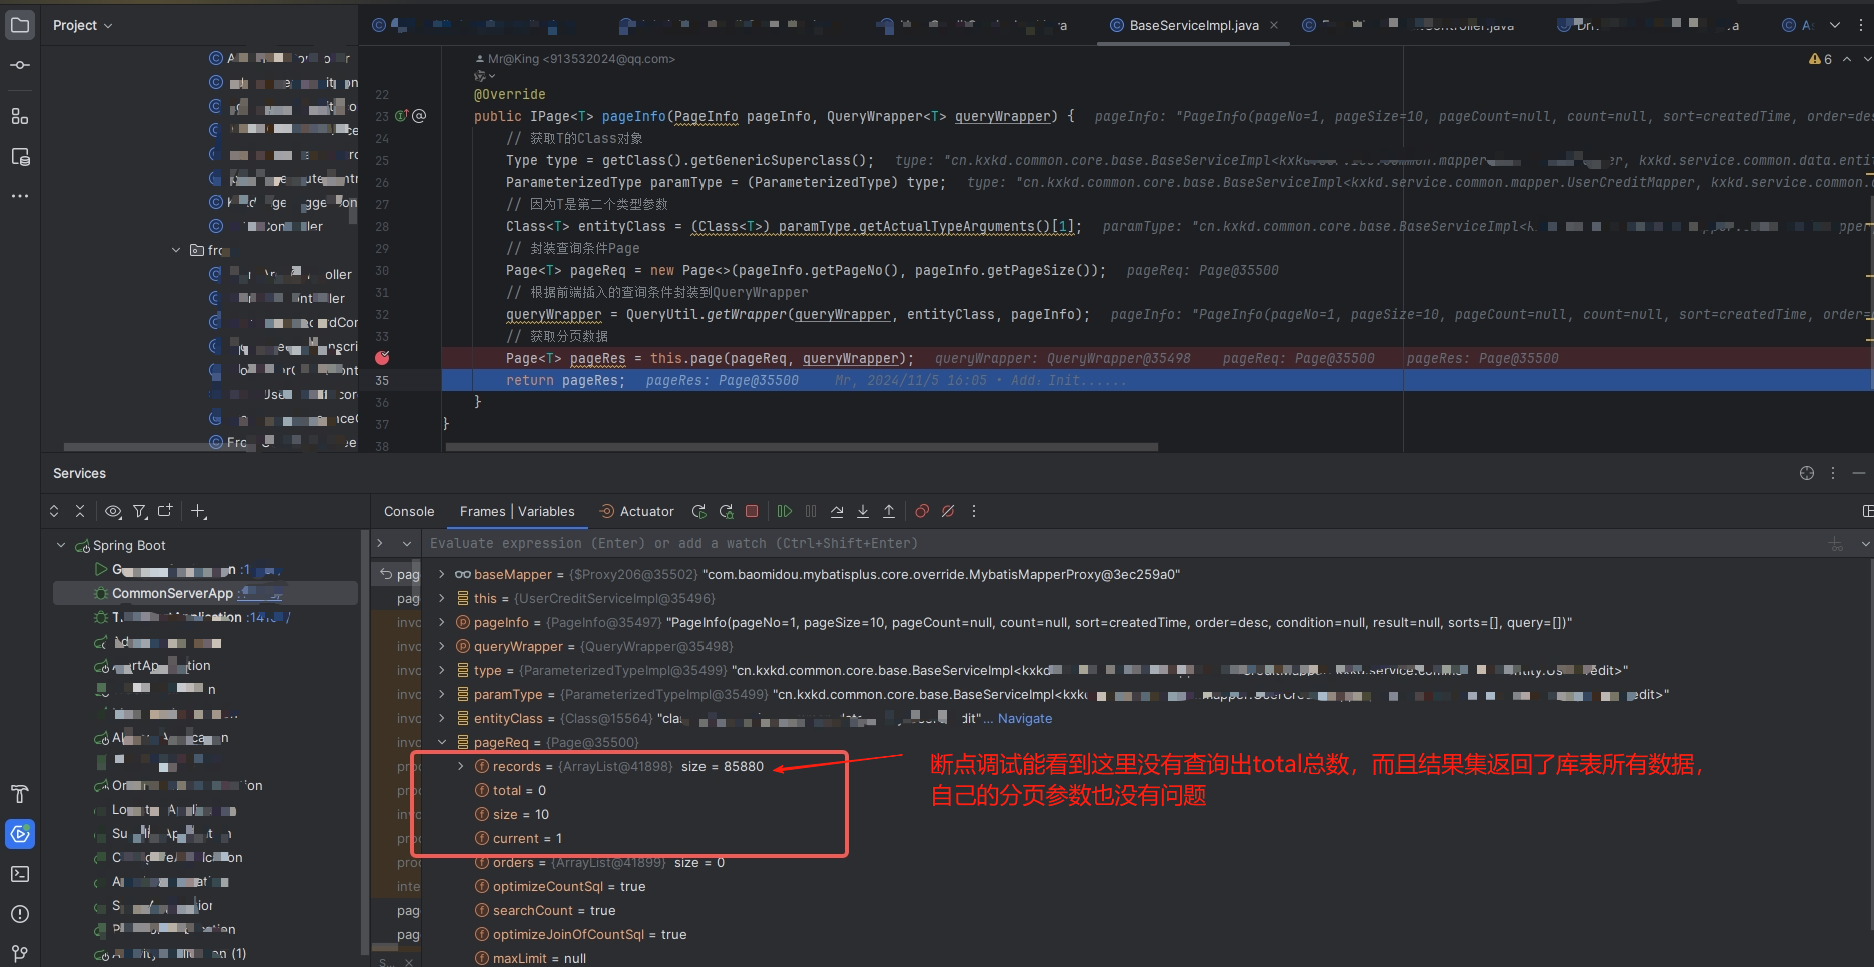The width and height of the screenshot is (1874, 967).
Task: Toggle Mute Breakpoints in debugger toolbar
Action: click(948, 511)
